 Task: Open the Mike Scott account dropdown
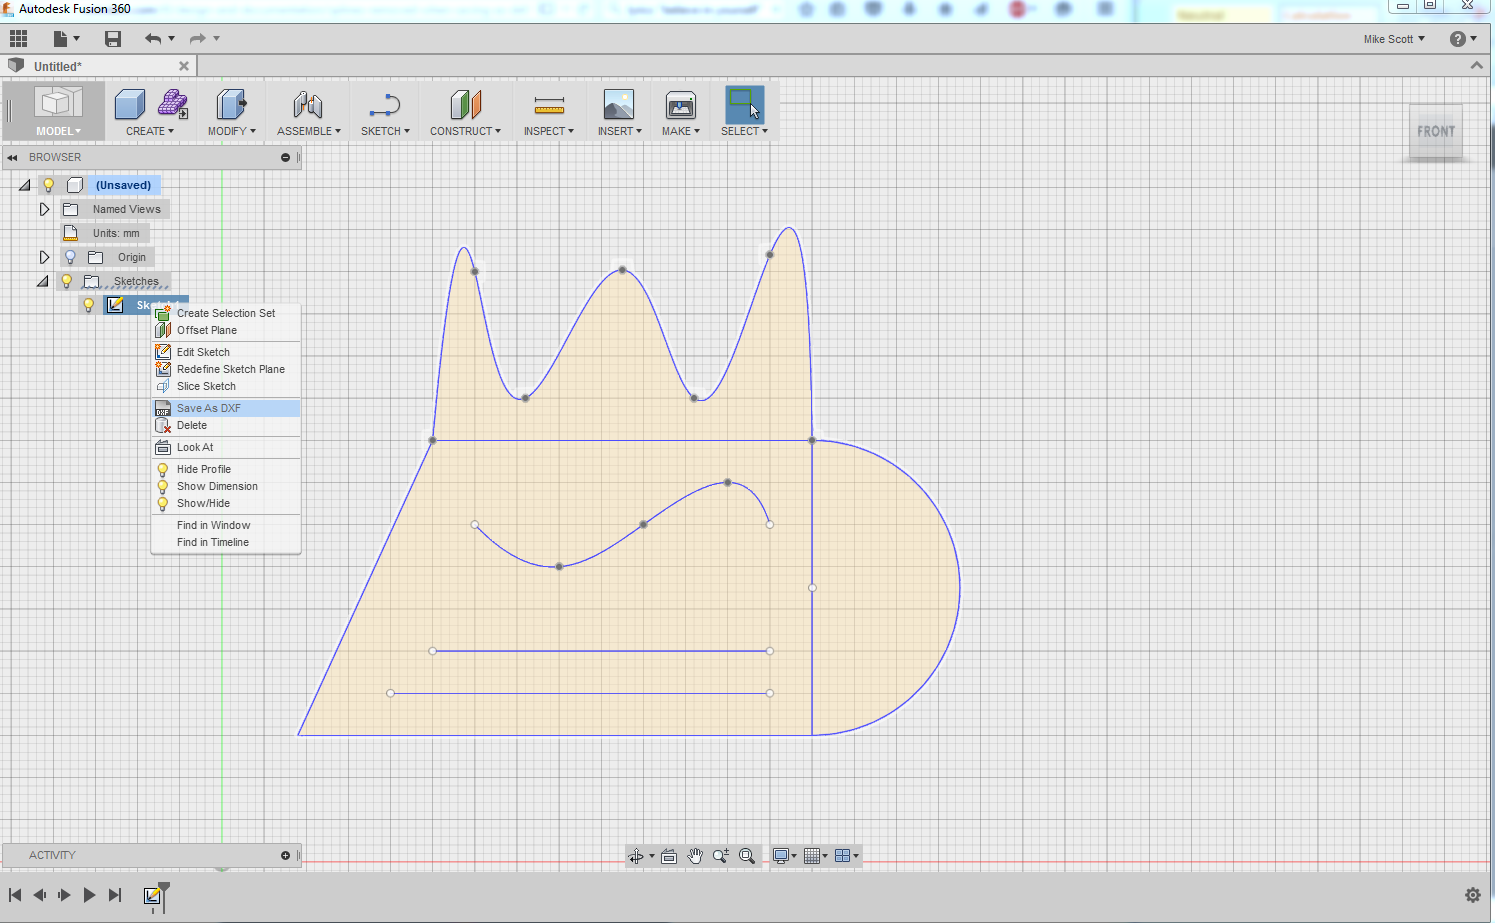point(1394,39)
